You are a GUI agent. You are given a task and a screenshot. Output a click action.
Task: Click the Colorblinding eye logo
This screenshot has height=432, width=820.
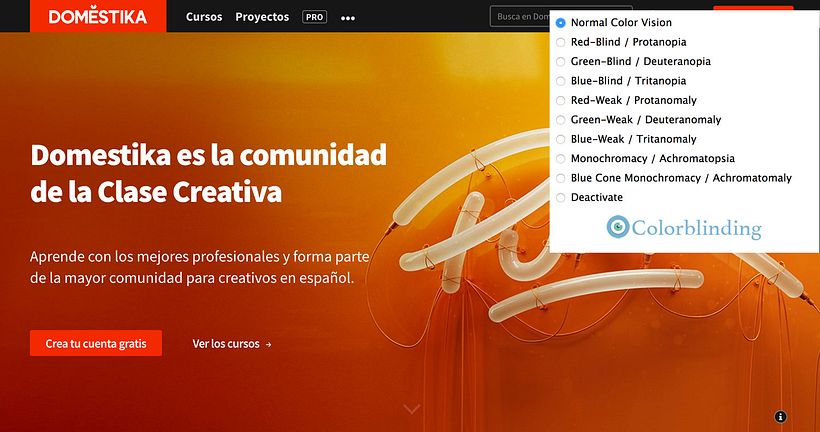pos(618,226)
